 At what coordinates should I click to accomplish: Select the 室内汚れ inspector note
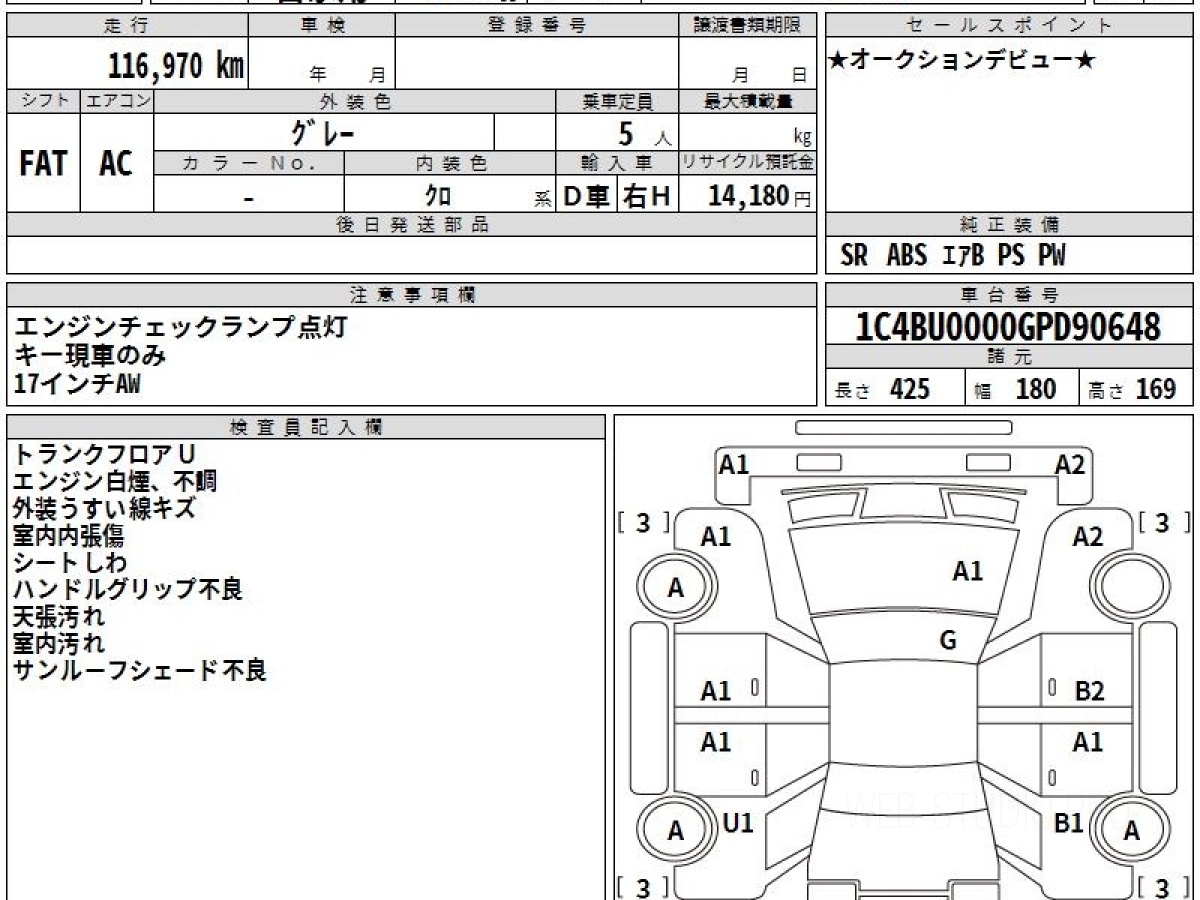(x=58, y=644)
